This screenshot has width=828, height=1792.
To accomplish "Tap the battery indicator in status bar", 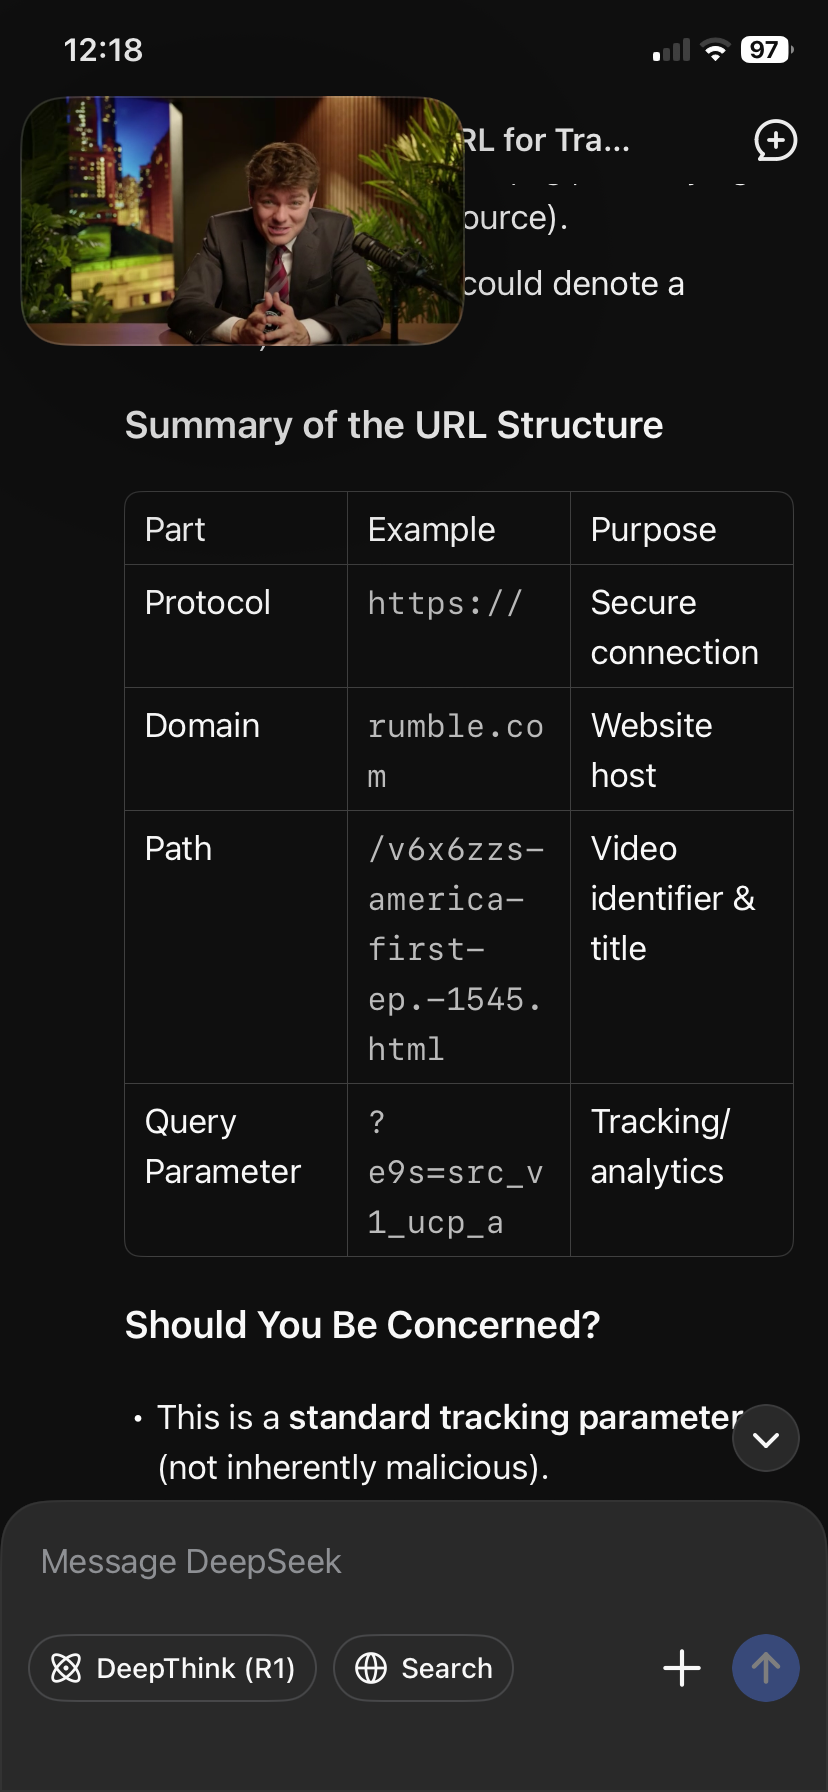I will click(x=766, y=50).
